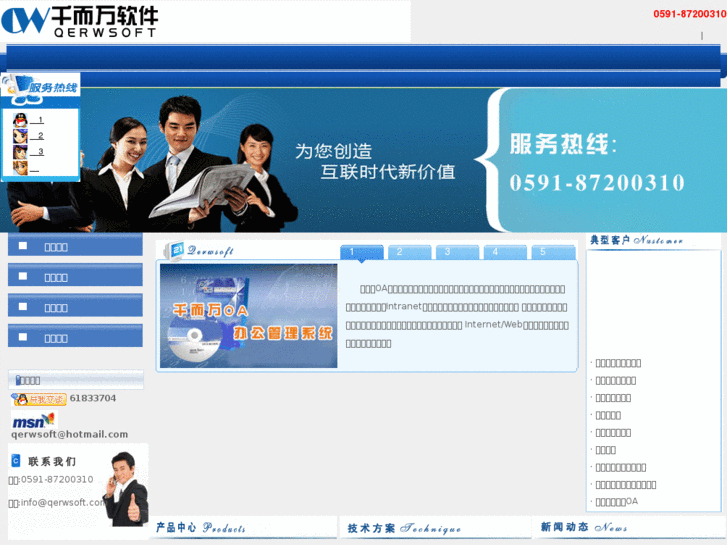
Task: Open the customer service link labeled 3
Action: [x=37, y=152]
